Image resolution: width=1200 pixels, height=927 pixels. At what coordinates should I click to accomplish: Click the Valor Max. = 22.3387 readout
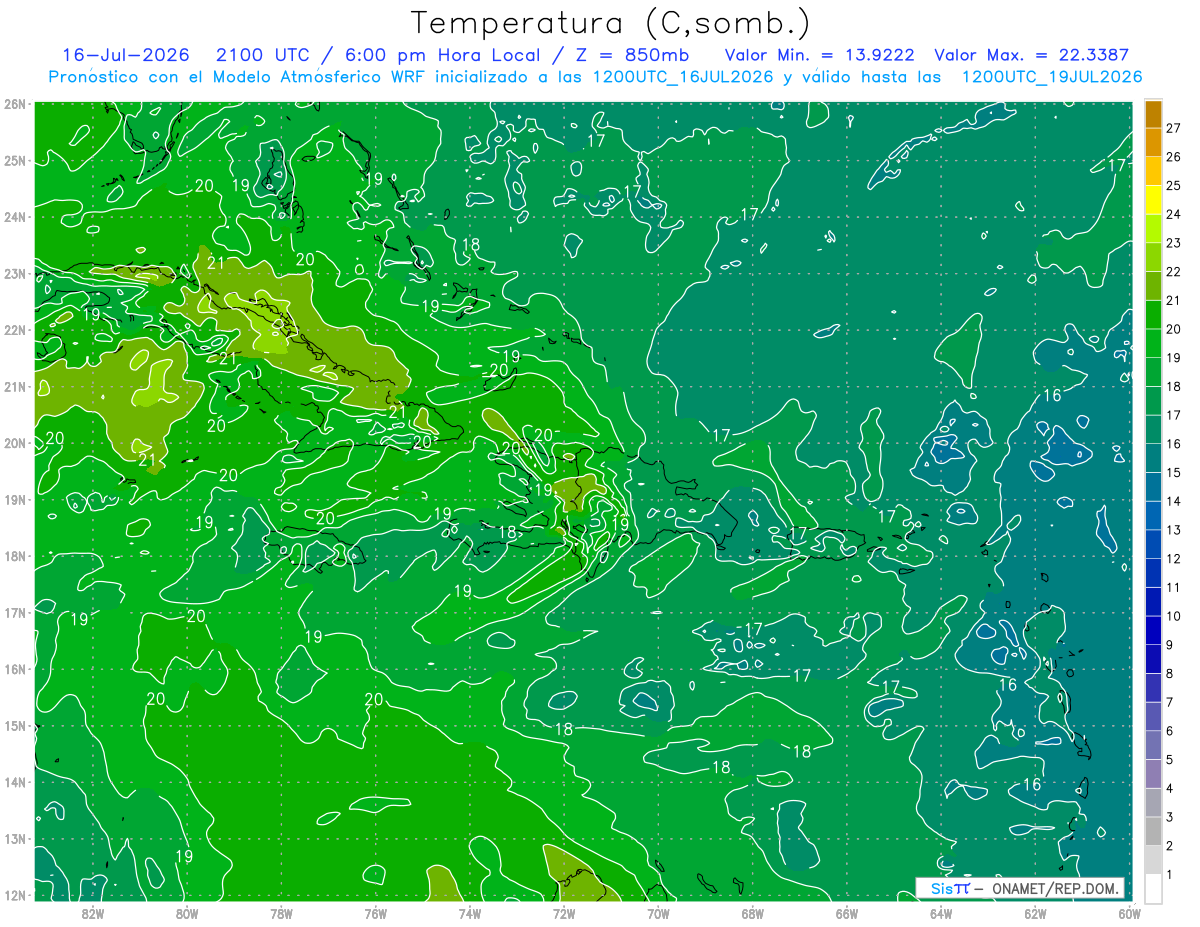(x=1032, y=56)
